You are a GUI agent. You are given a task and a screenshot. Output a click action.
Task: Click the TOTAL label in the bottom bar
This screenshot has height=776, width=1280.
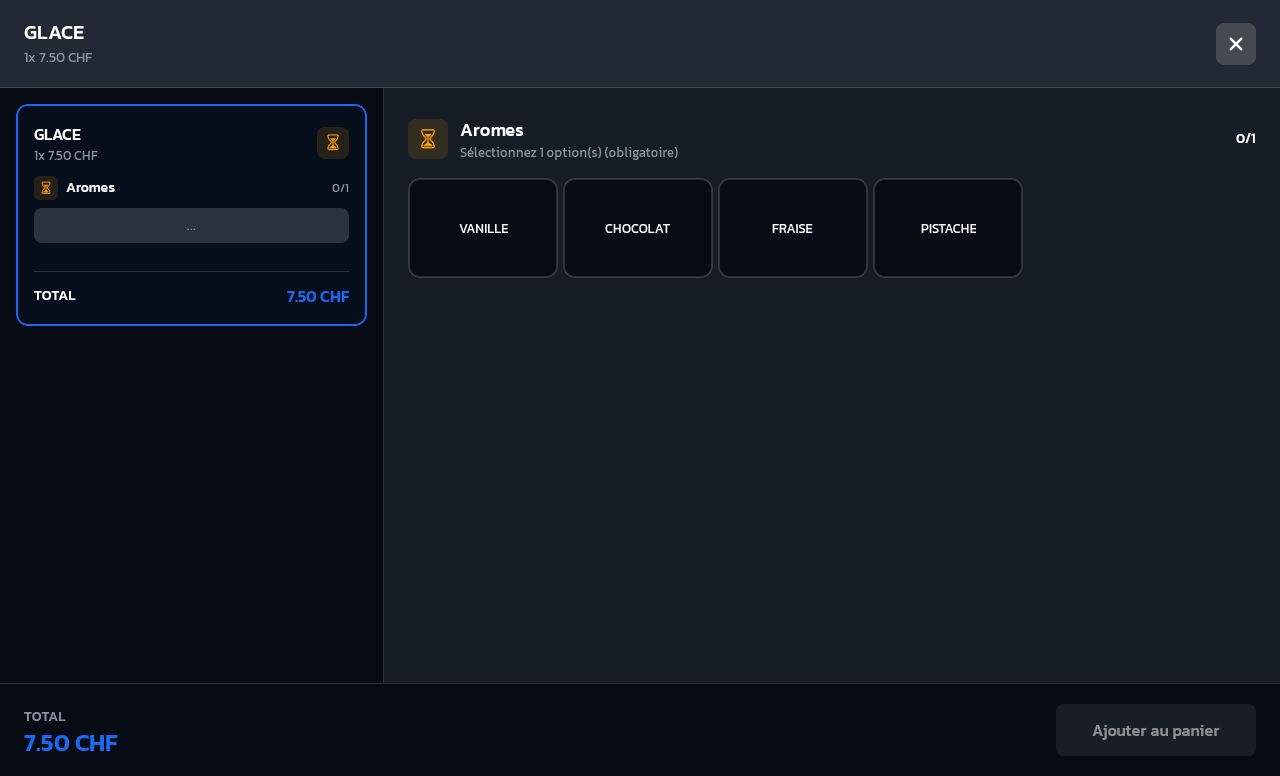[45, 717]
